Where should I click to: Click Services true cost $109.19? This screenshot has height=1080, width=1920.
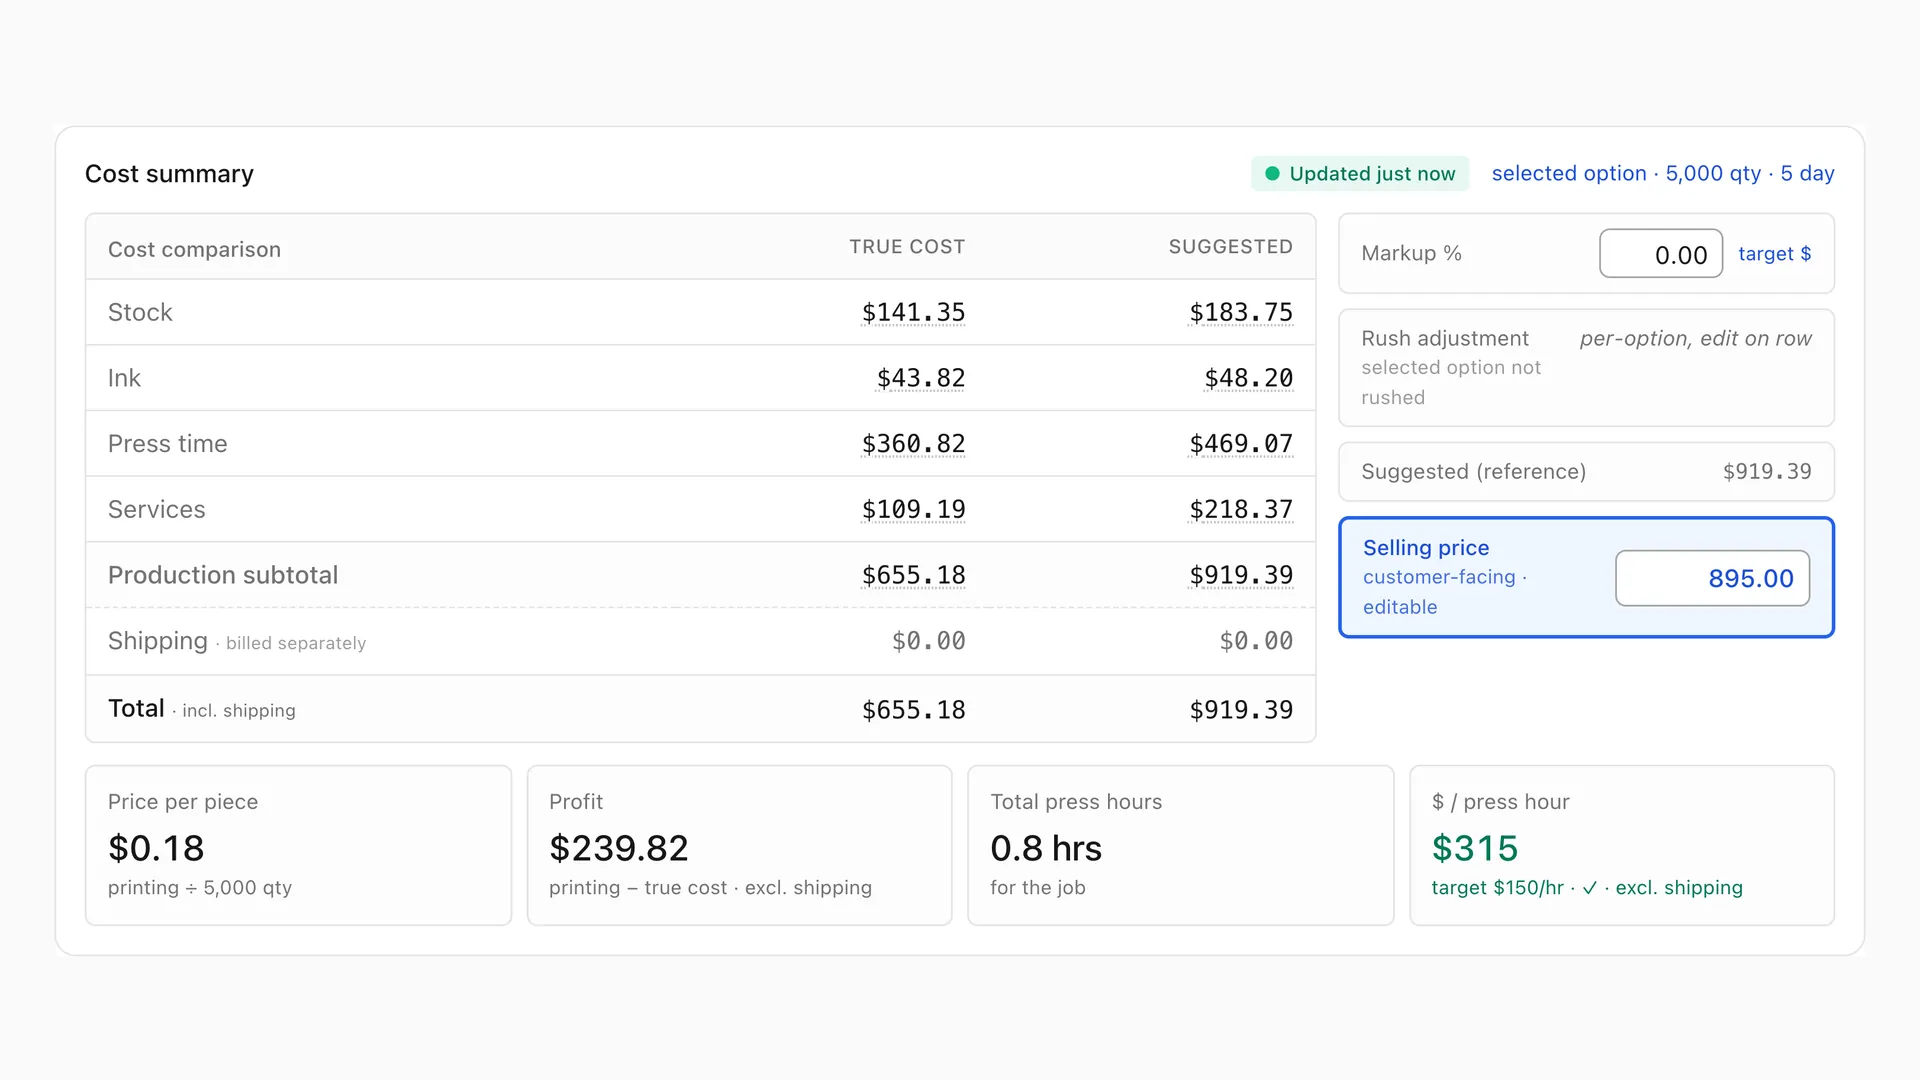(913, 510)
